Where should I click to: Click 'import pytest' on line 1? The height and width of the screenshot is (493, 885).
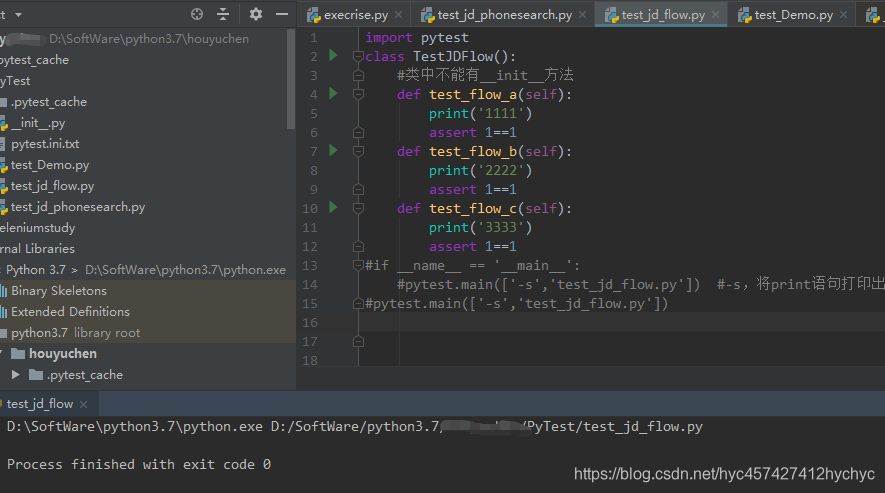pos(417,38)
